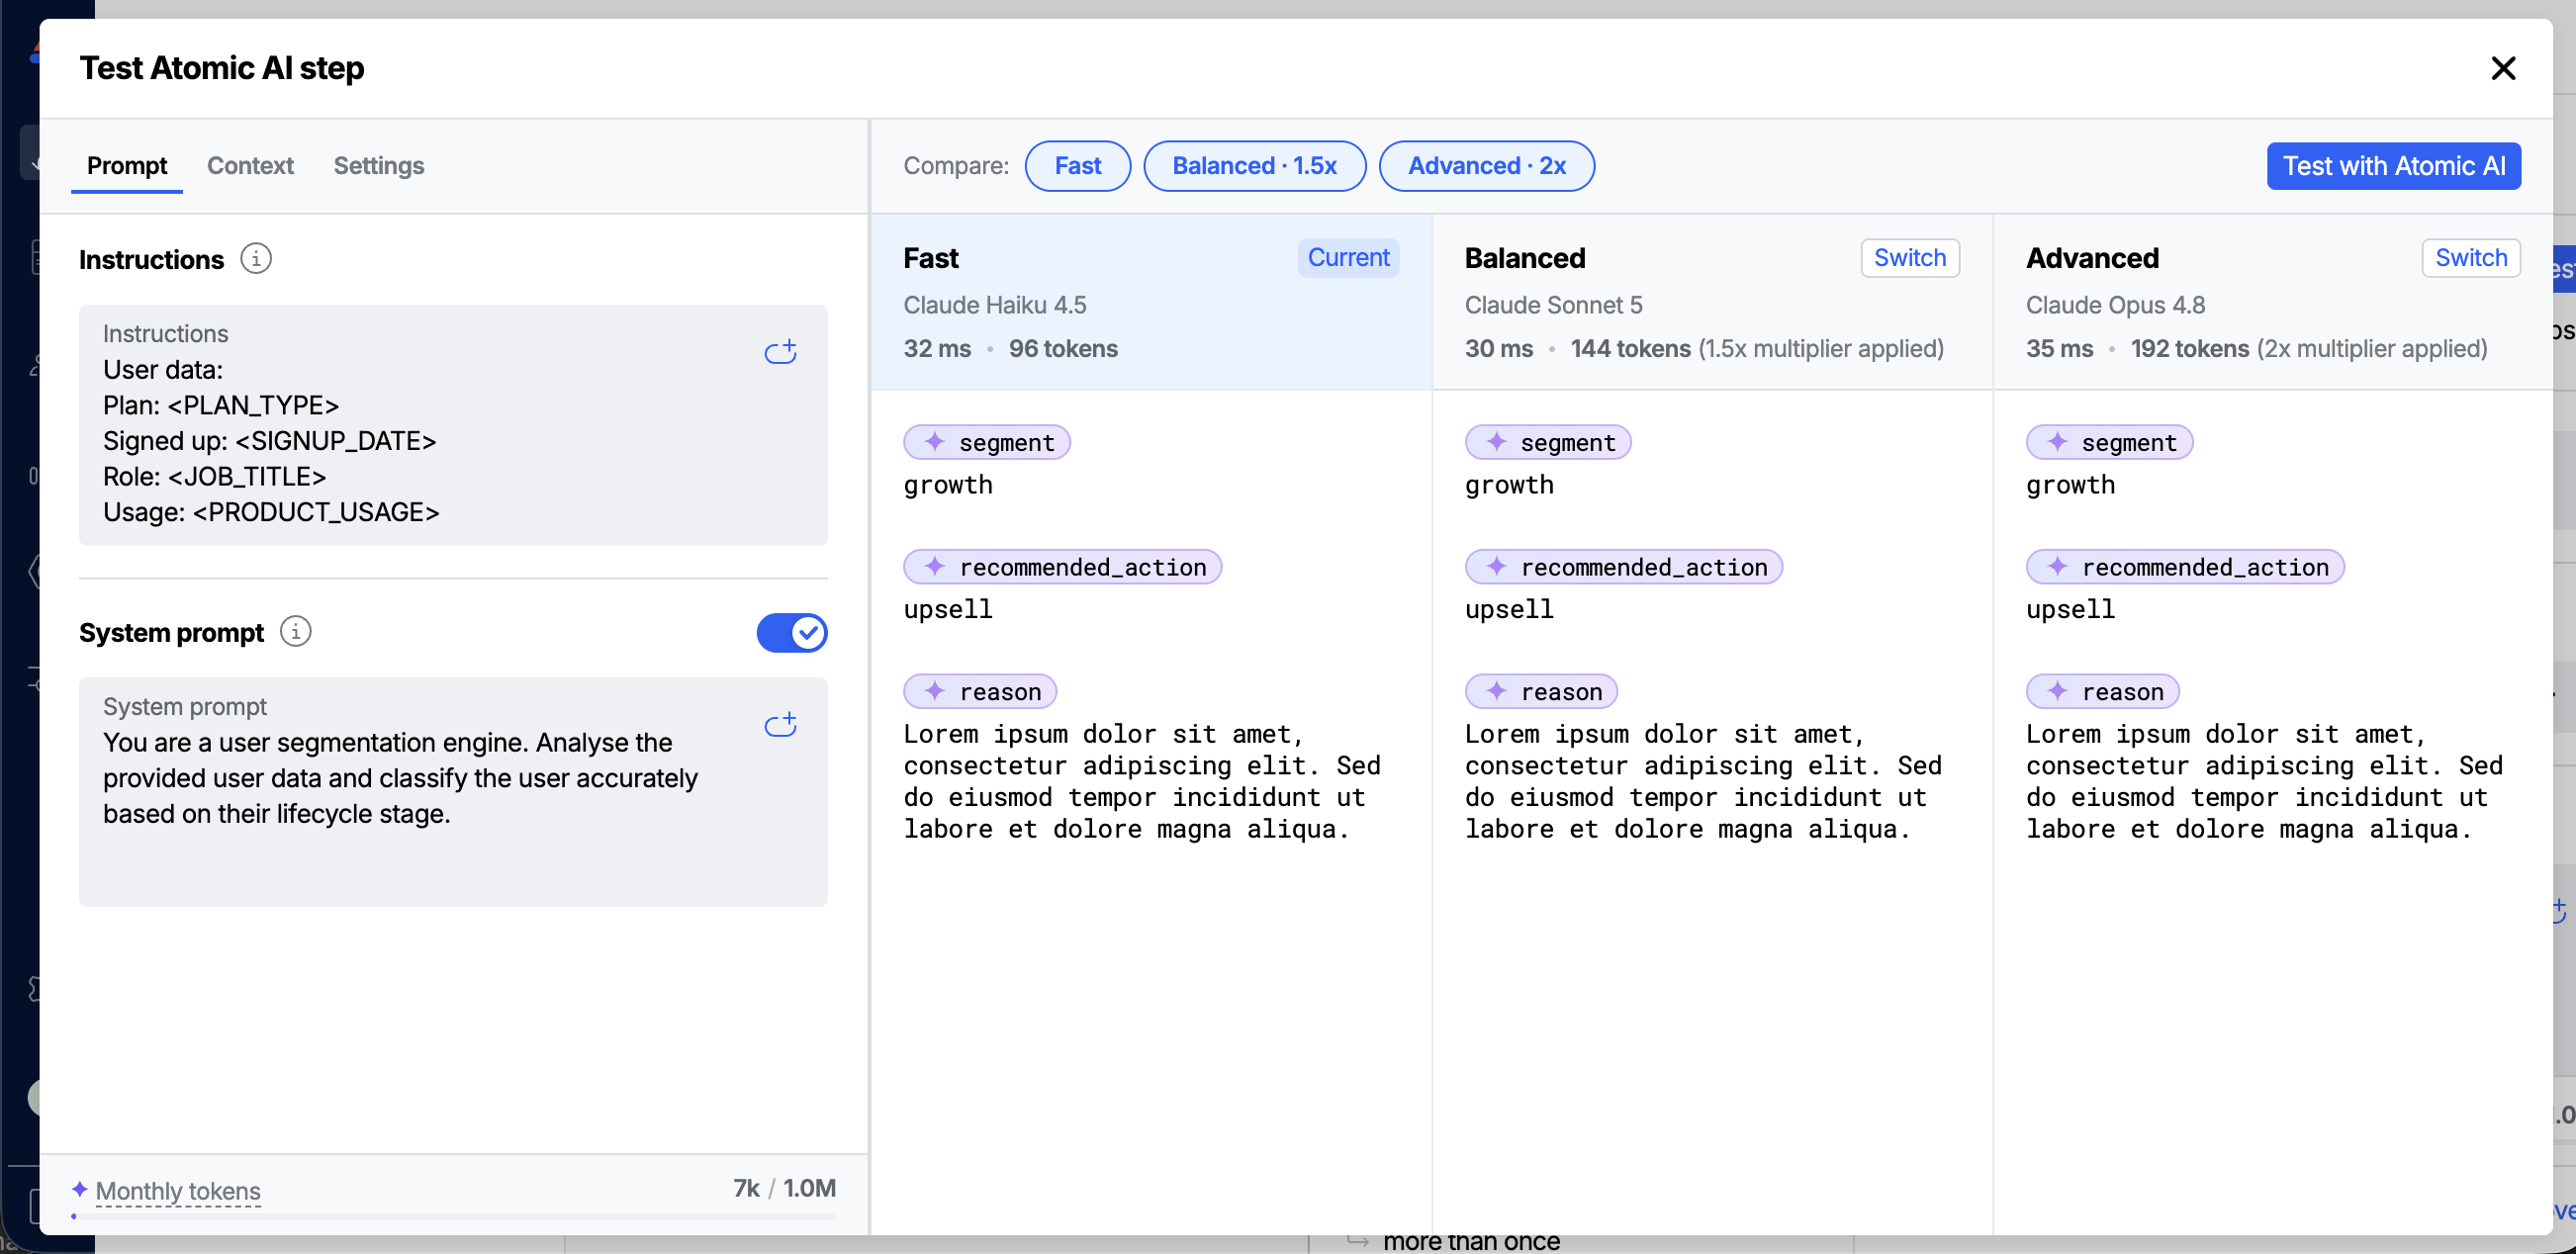This screenshot has width=2576, height=1254.
Task: Turn off the System prompt toggle
Action: [792, 632]
